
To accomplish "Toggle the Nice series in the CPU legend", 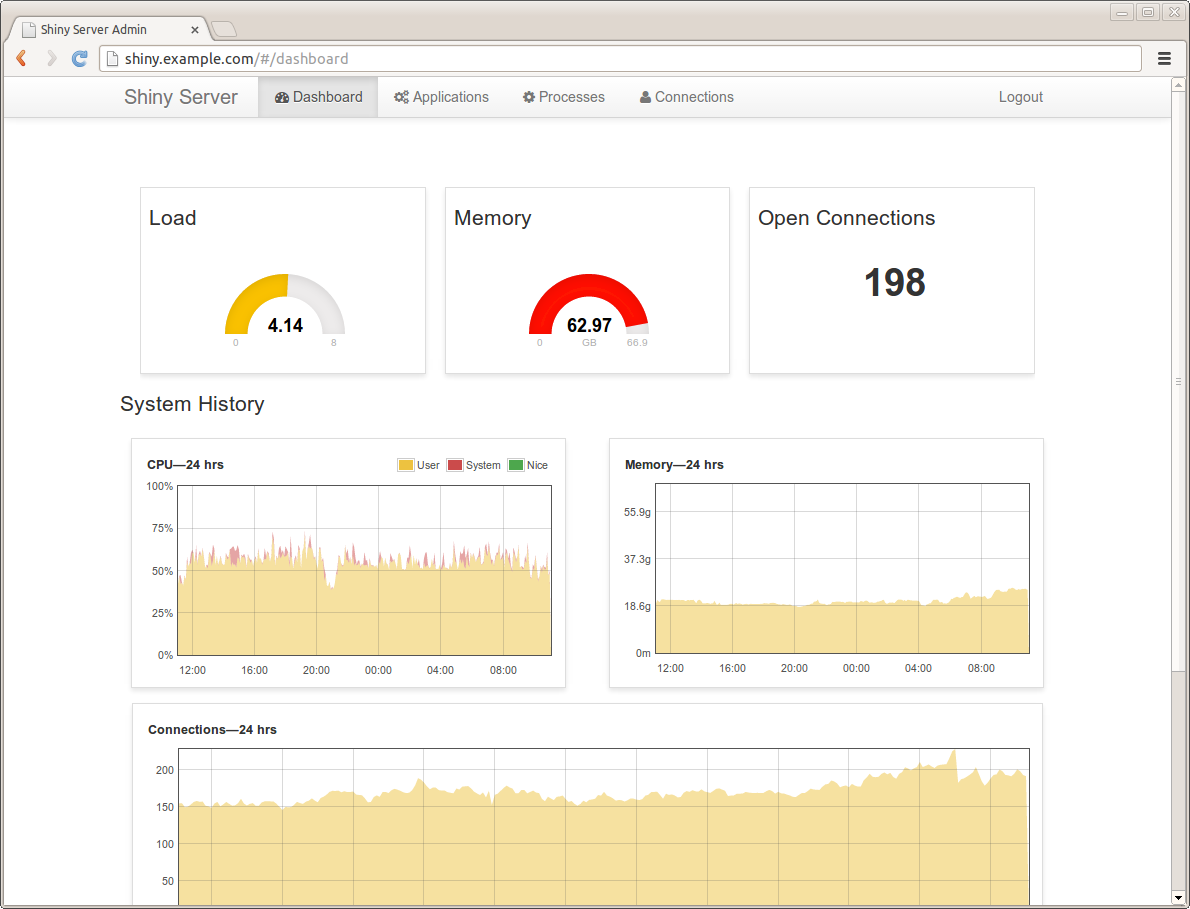I will pyautogui.click(x=527, y=464).
